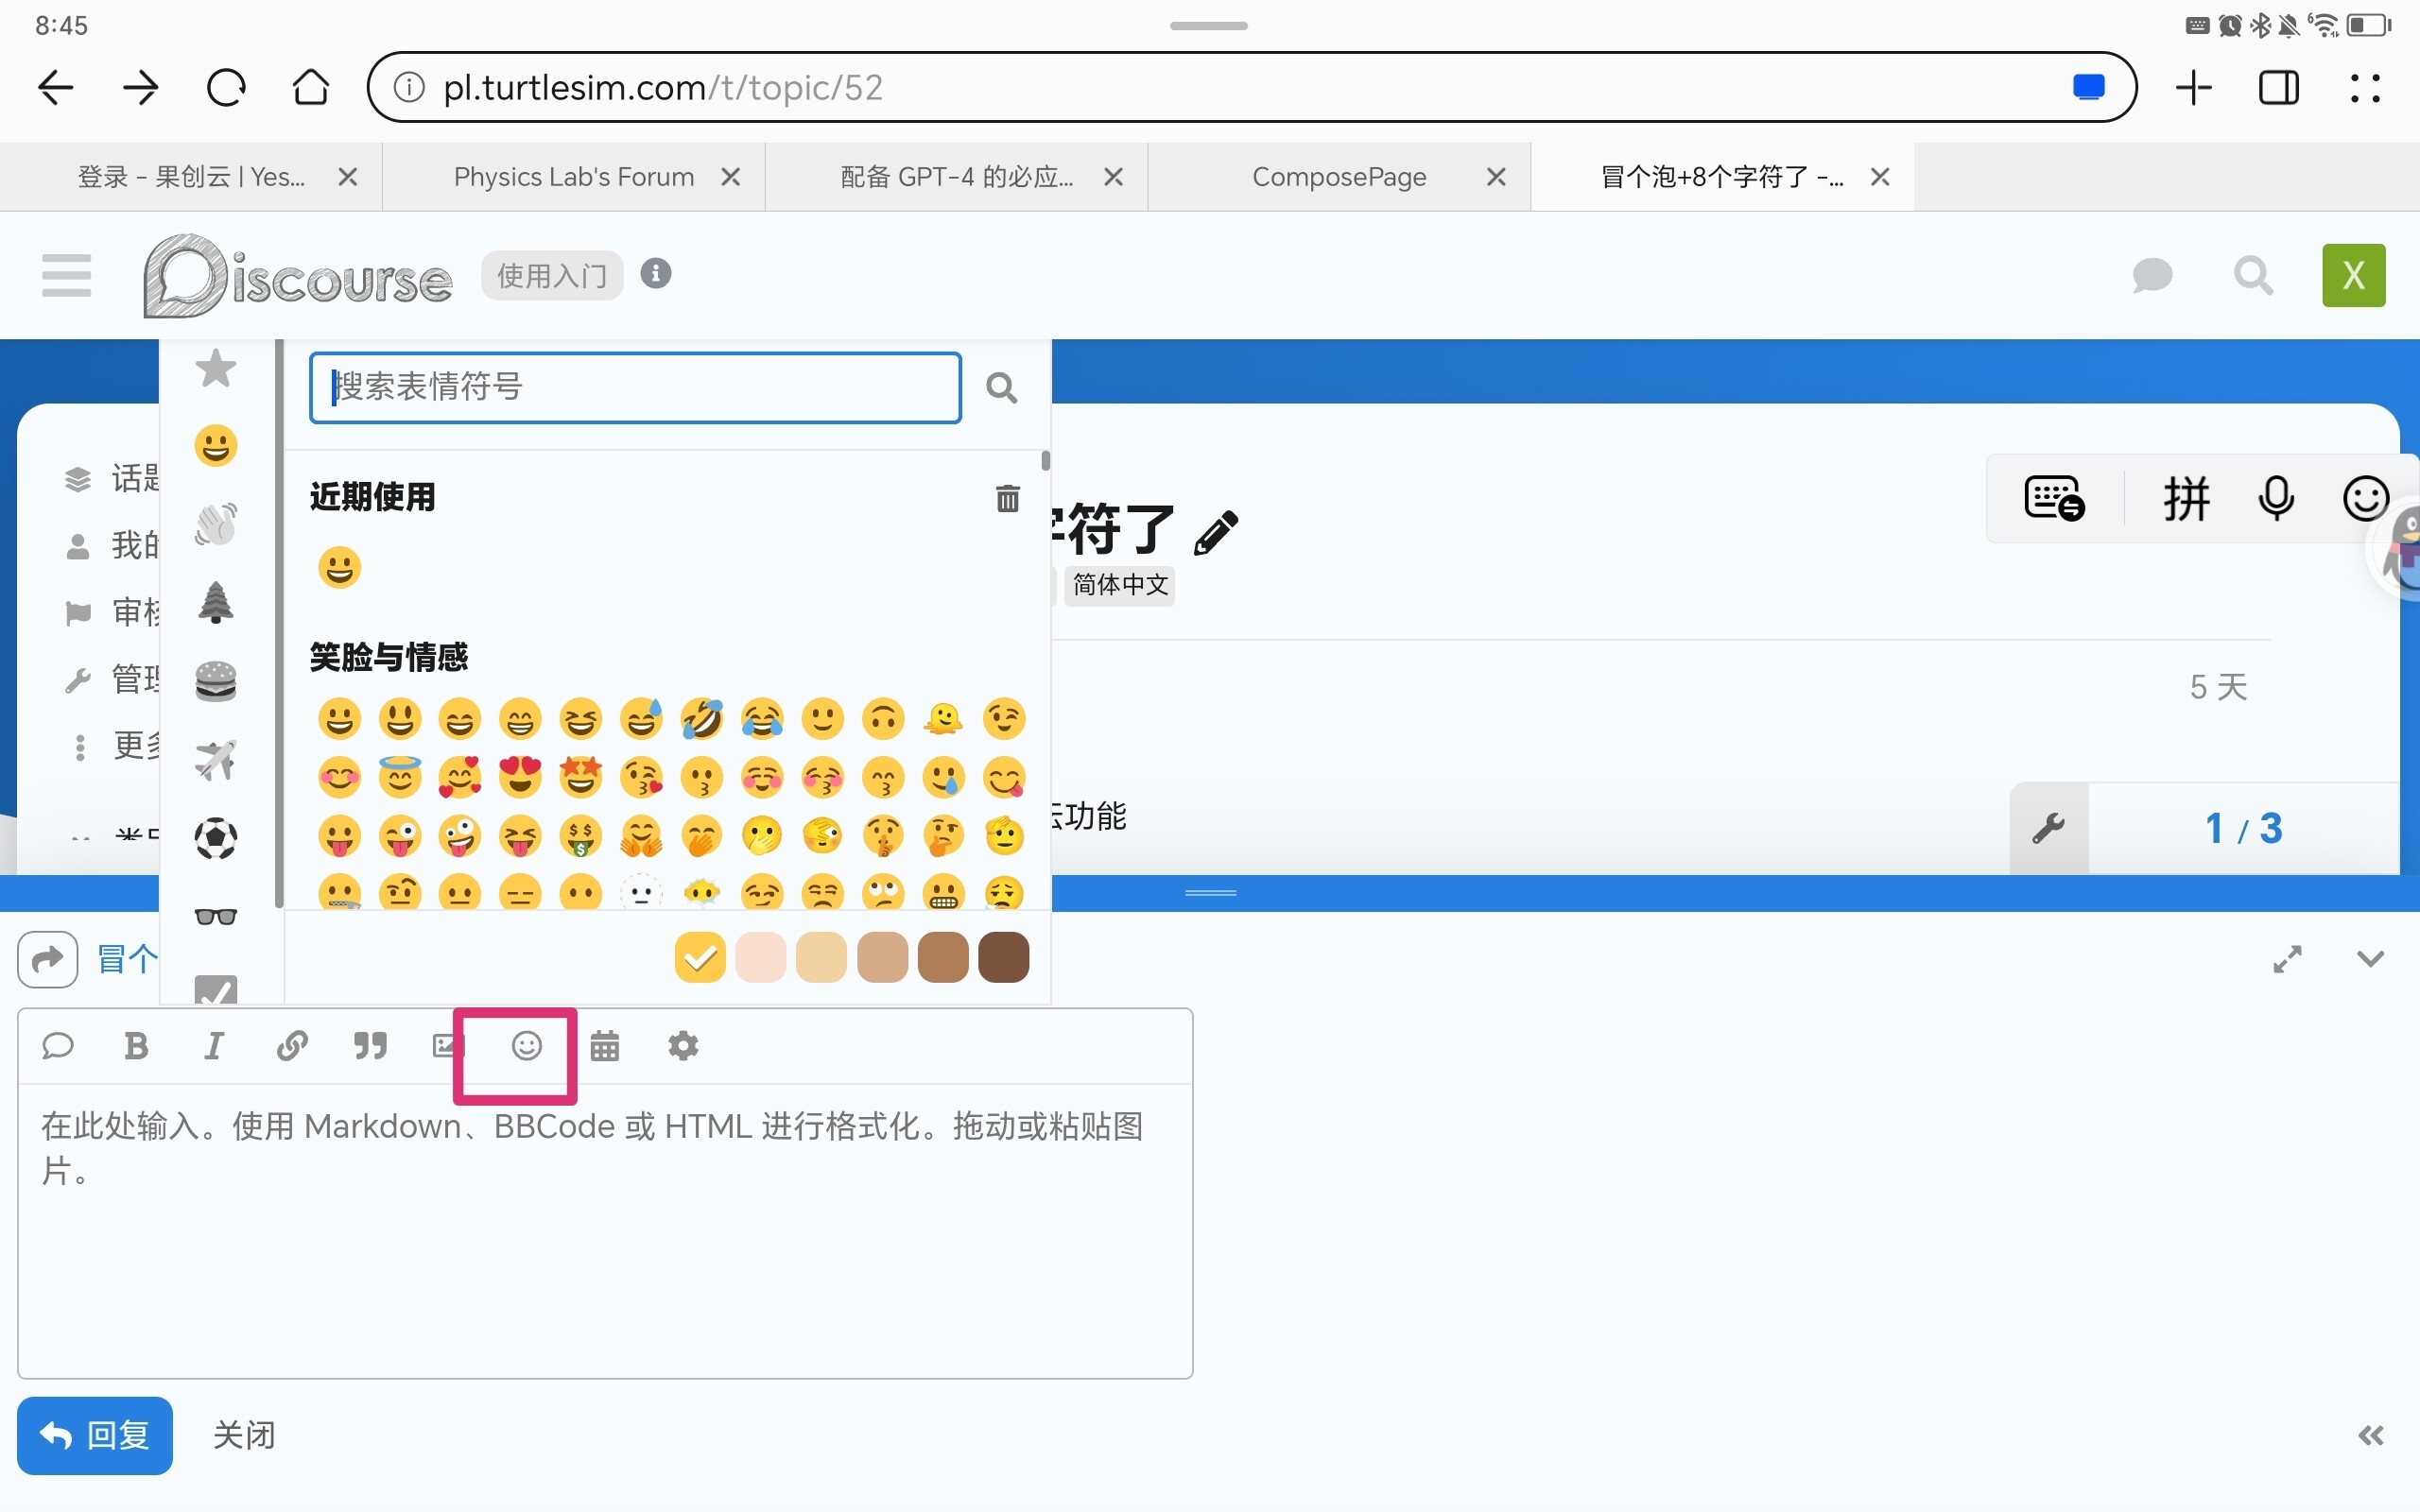Insert date using calendar icon
Screen dimensions: 2420x1512
(x=605, y=1046)
